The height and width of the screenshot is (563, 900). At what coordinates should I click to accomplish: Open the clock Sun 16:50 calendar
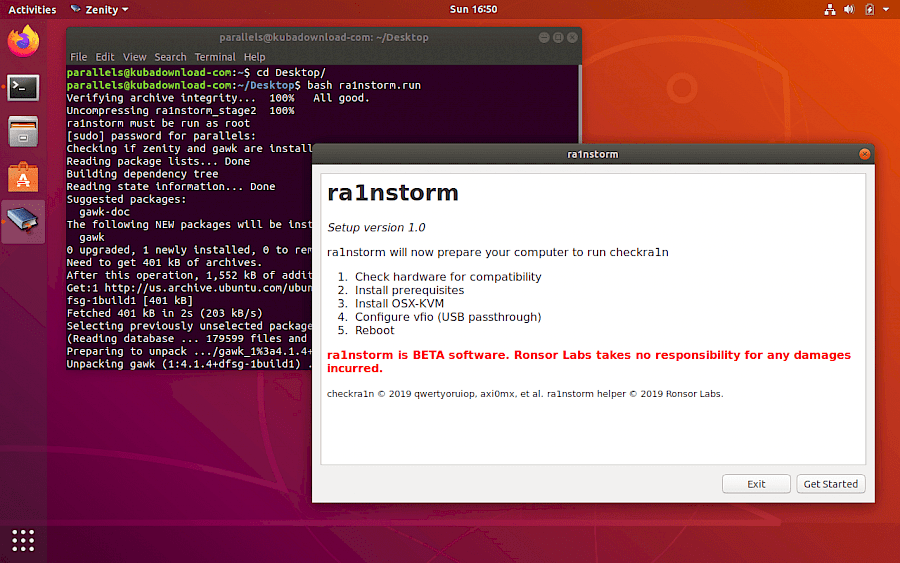point(473,9)
